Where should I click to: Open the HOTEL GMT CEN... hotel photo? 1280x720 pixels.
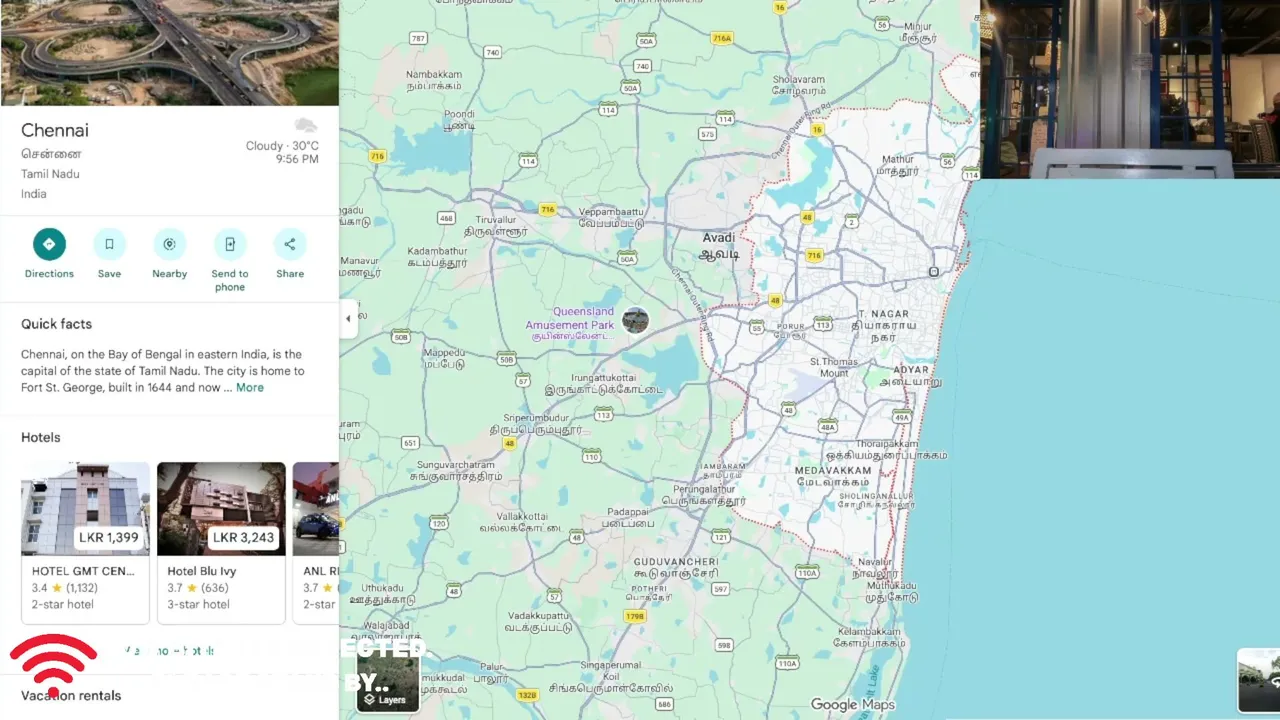coord(86,509)
